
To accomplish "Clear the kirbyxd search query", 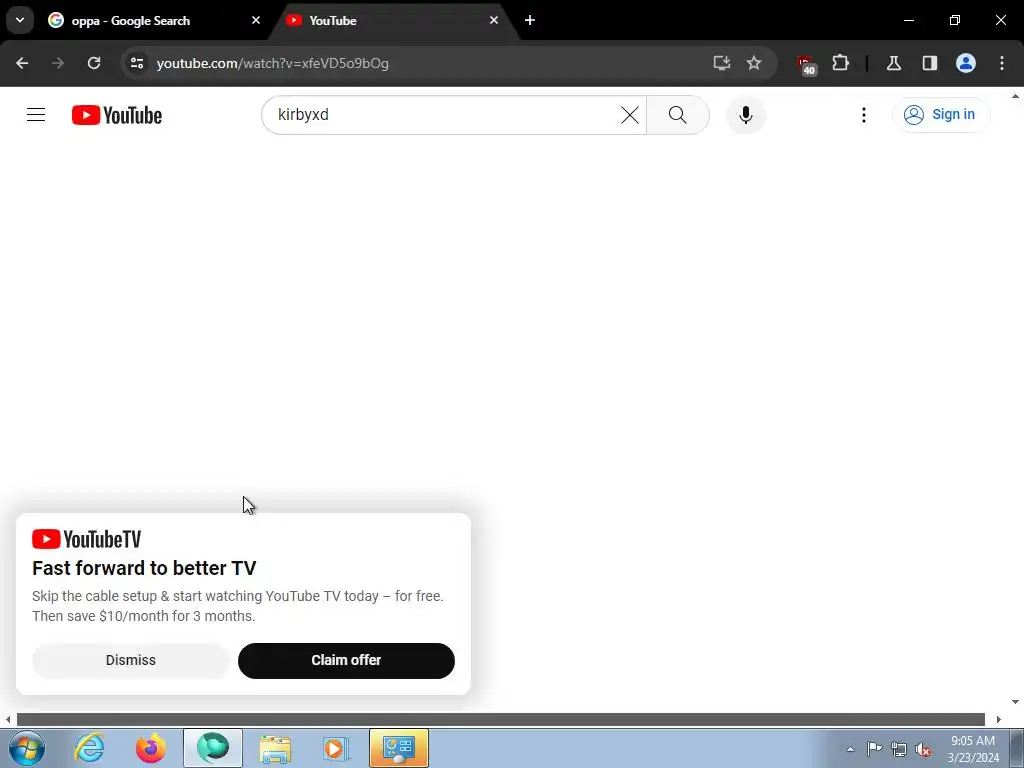I will (x=630, y=115).
